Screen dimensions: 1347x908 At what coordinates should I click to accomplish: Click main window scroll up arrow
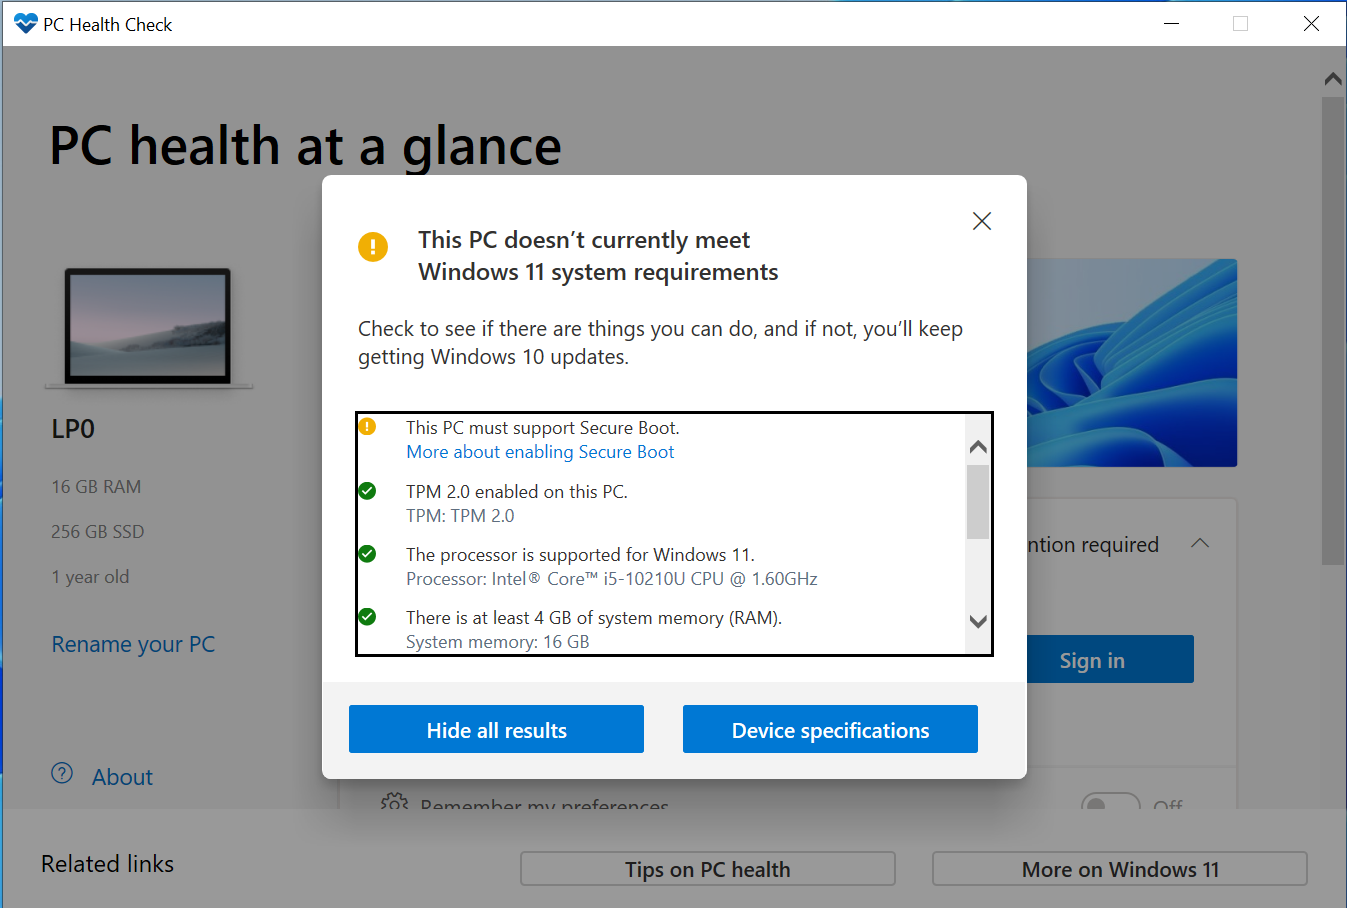pos(1333,78)
